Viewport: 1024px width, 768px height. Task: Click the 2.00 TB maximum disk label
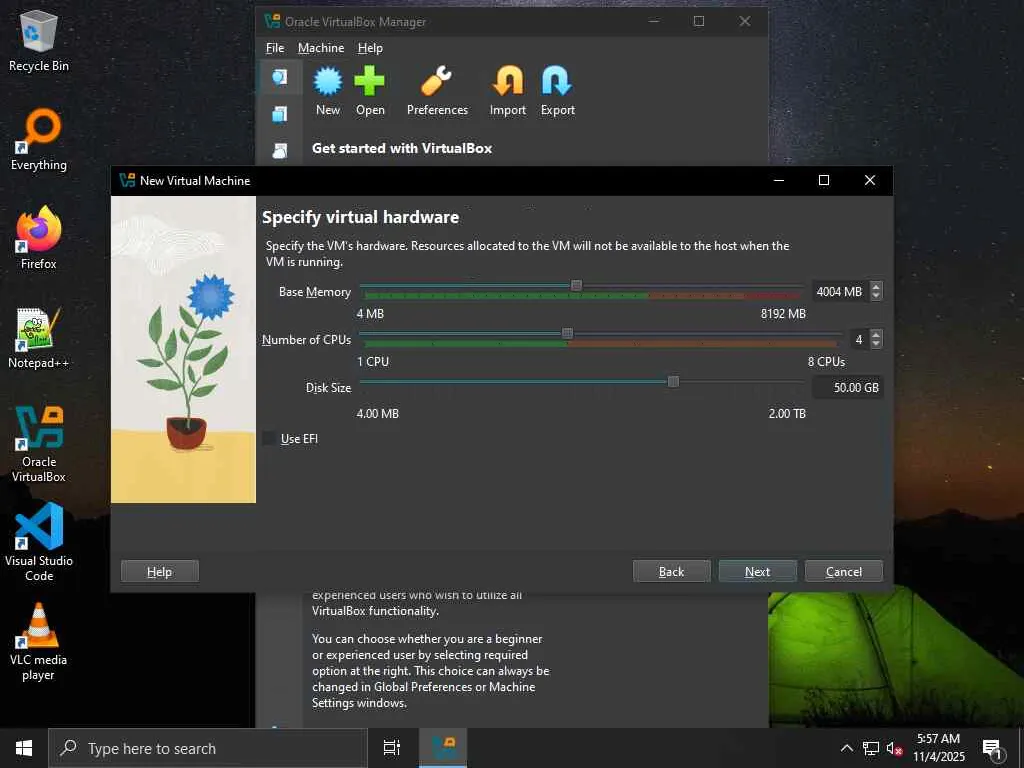[x=787, y=413]
